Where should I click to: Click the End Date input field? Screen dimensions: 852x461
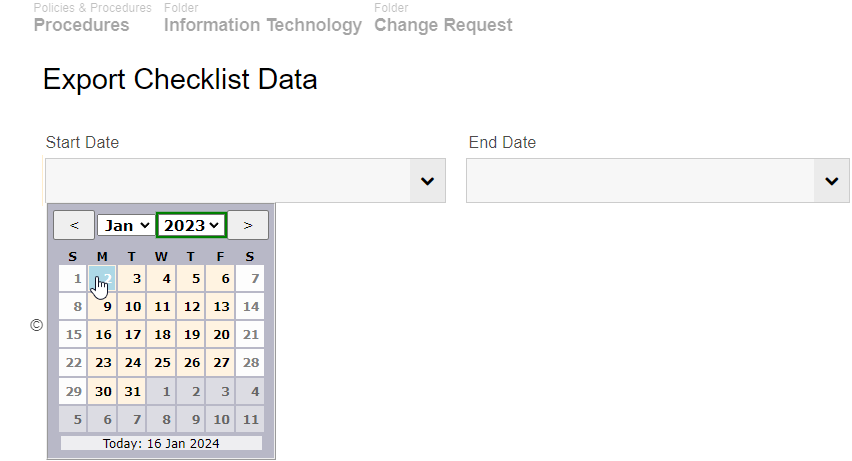coord(639,181)
